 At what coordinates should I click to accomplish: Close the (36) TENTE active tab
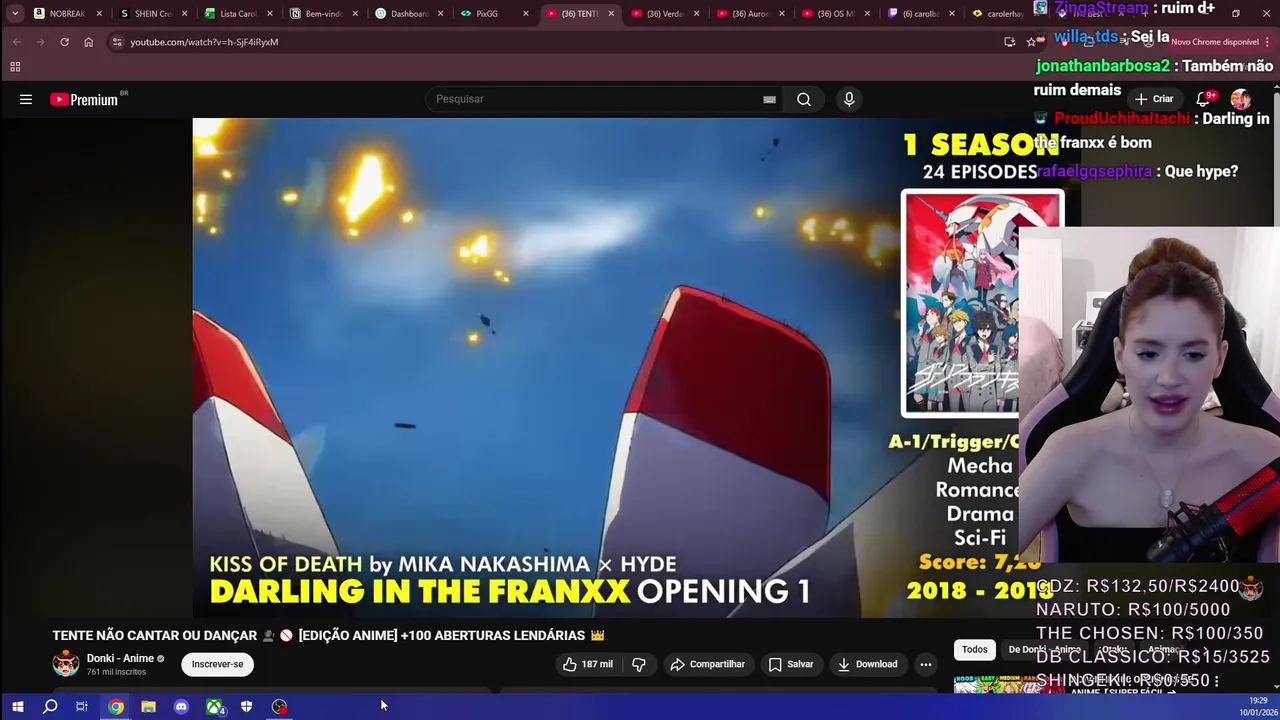point(611,13)
